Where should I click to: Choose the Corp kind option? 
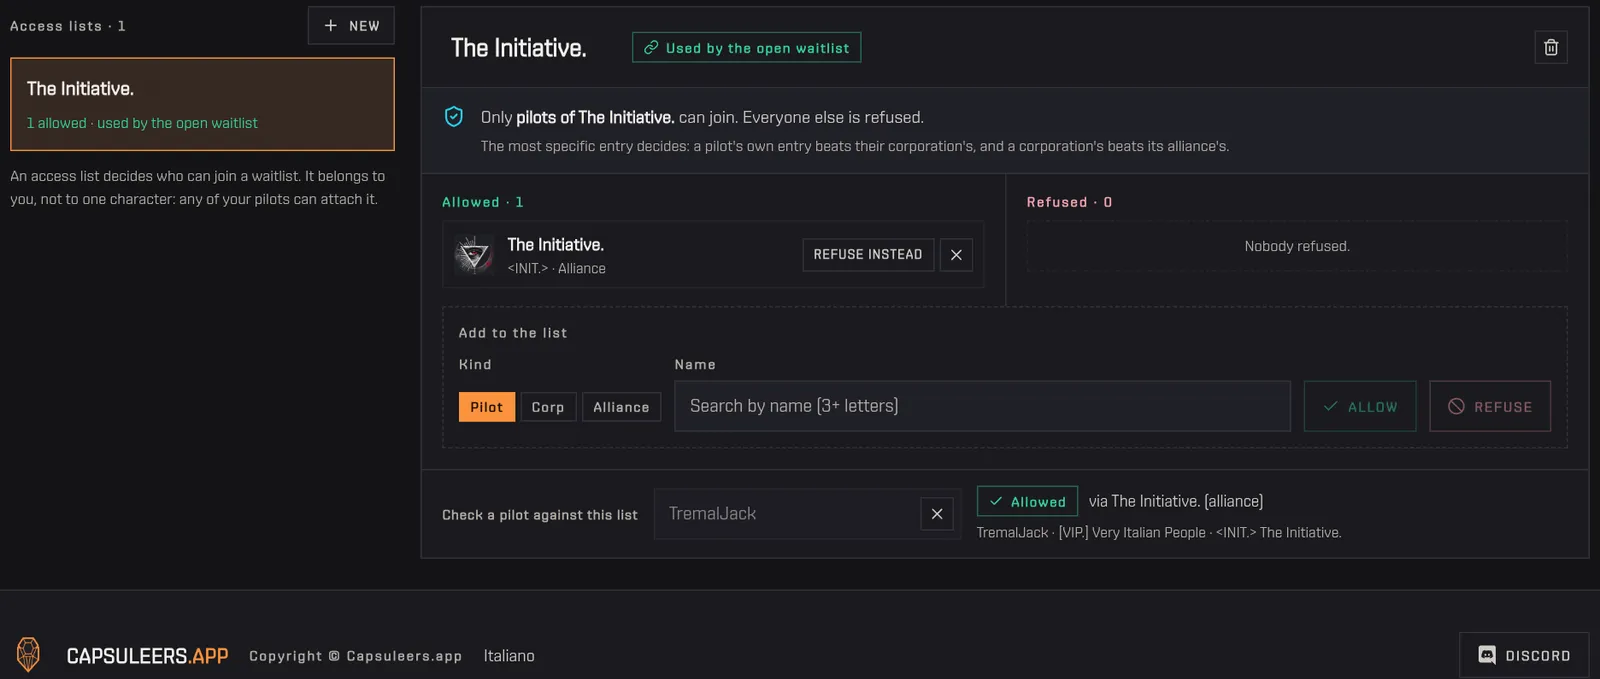(x=548, y=407)
